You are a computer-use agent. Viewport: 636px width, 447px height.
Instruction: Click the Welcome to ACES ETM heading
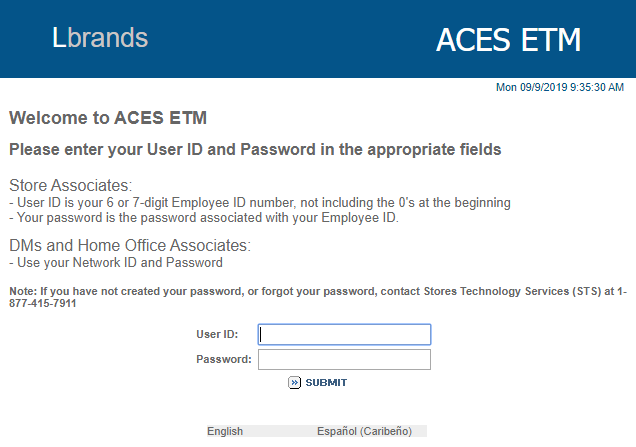(108, 118)
